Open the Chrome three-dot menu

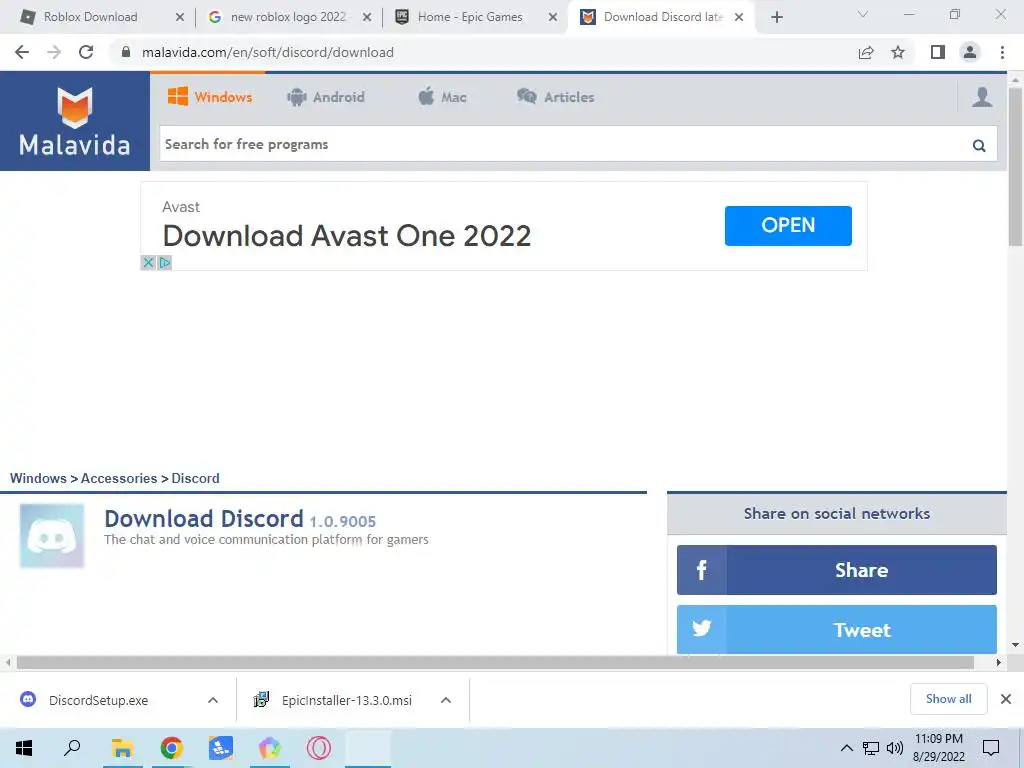[x=1002, y=52]
